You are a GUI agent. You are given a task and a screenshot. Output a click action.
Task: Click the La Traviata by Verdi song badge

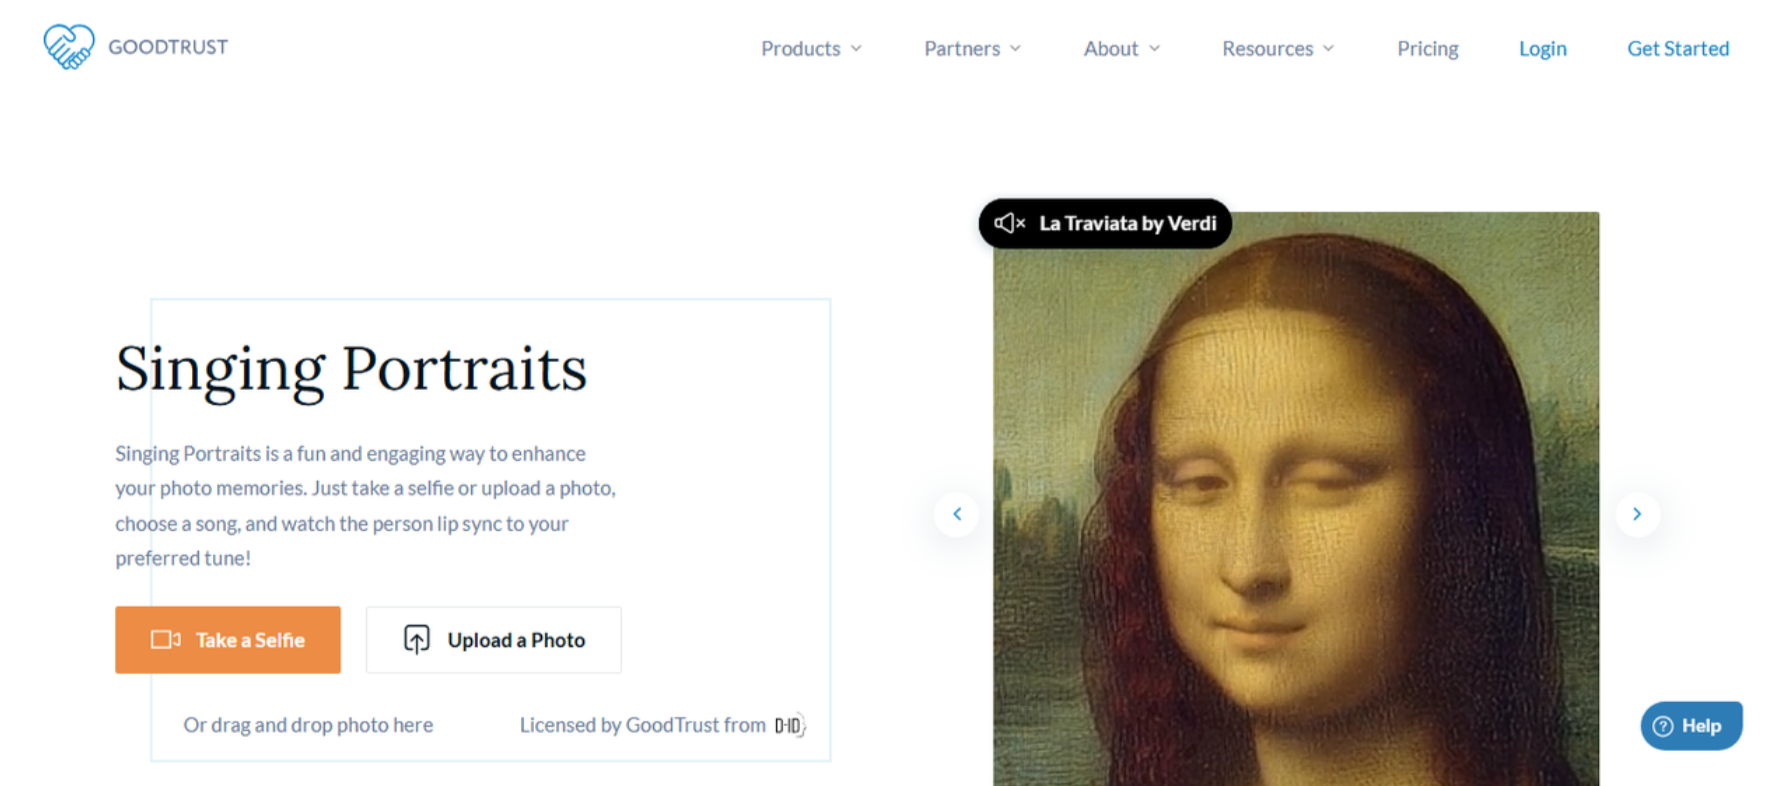coord(1104,223)
